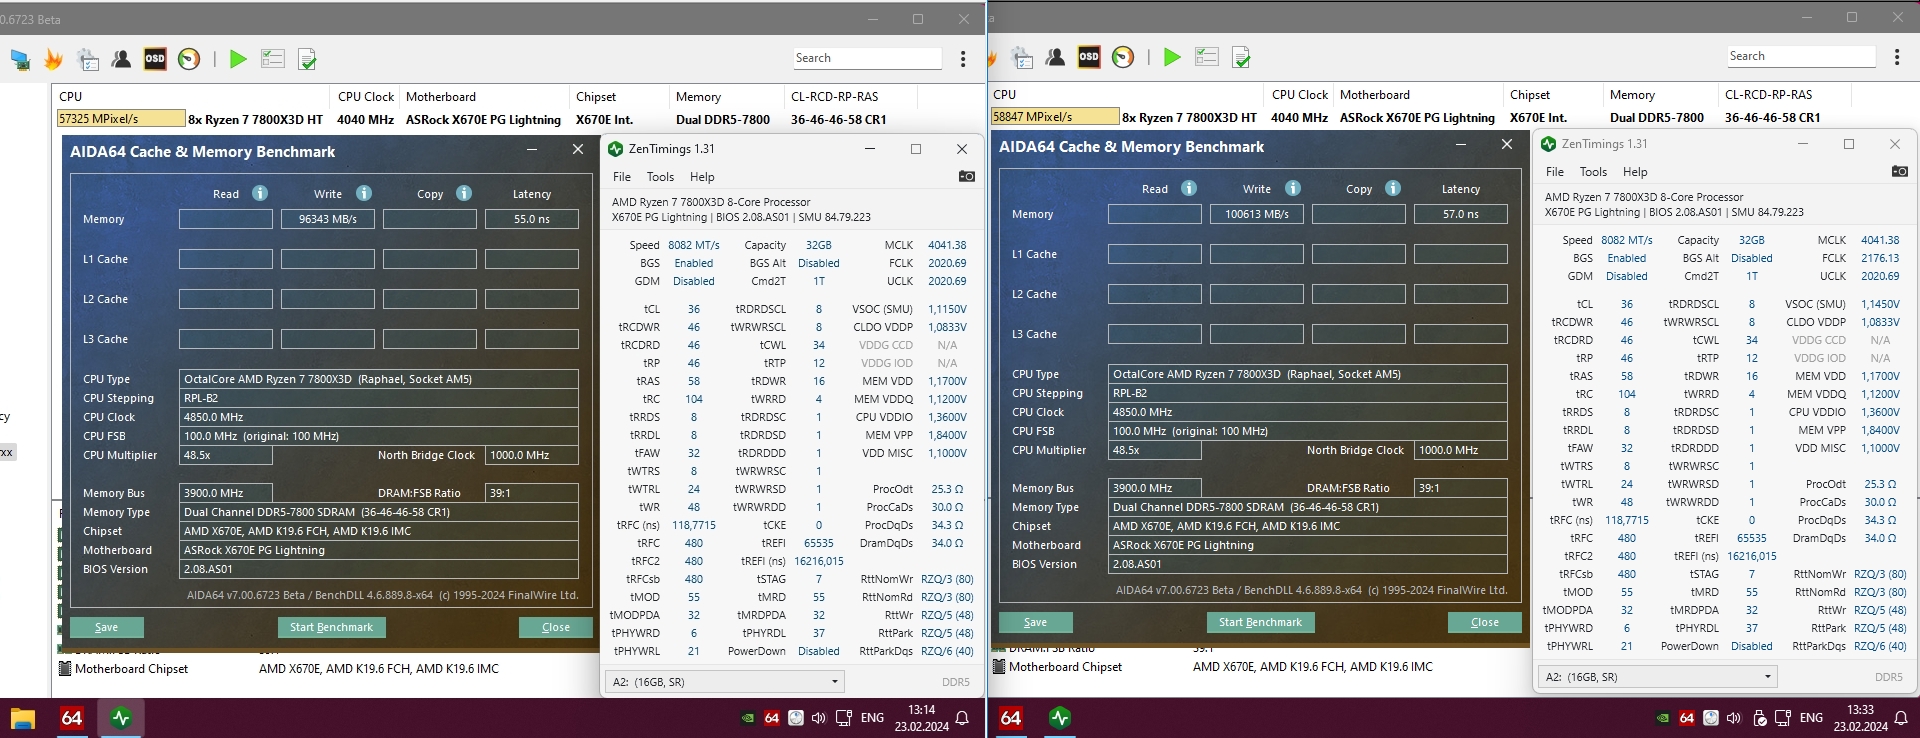Click Save in the right benchmark dialog
Image resolution: width=1920 pixels, height=738 pixels.
pyautogui.click(x=1036, y=622)
